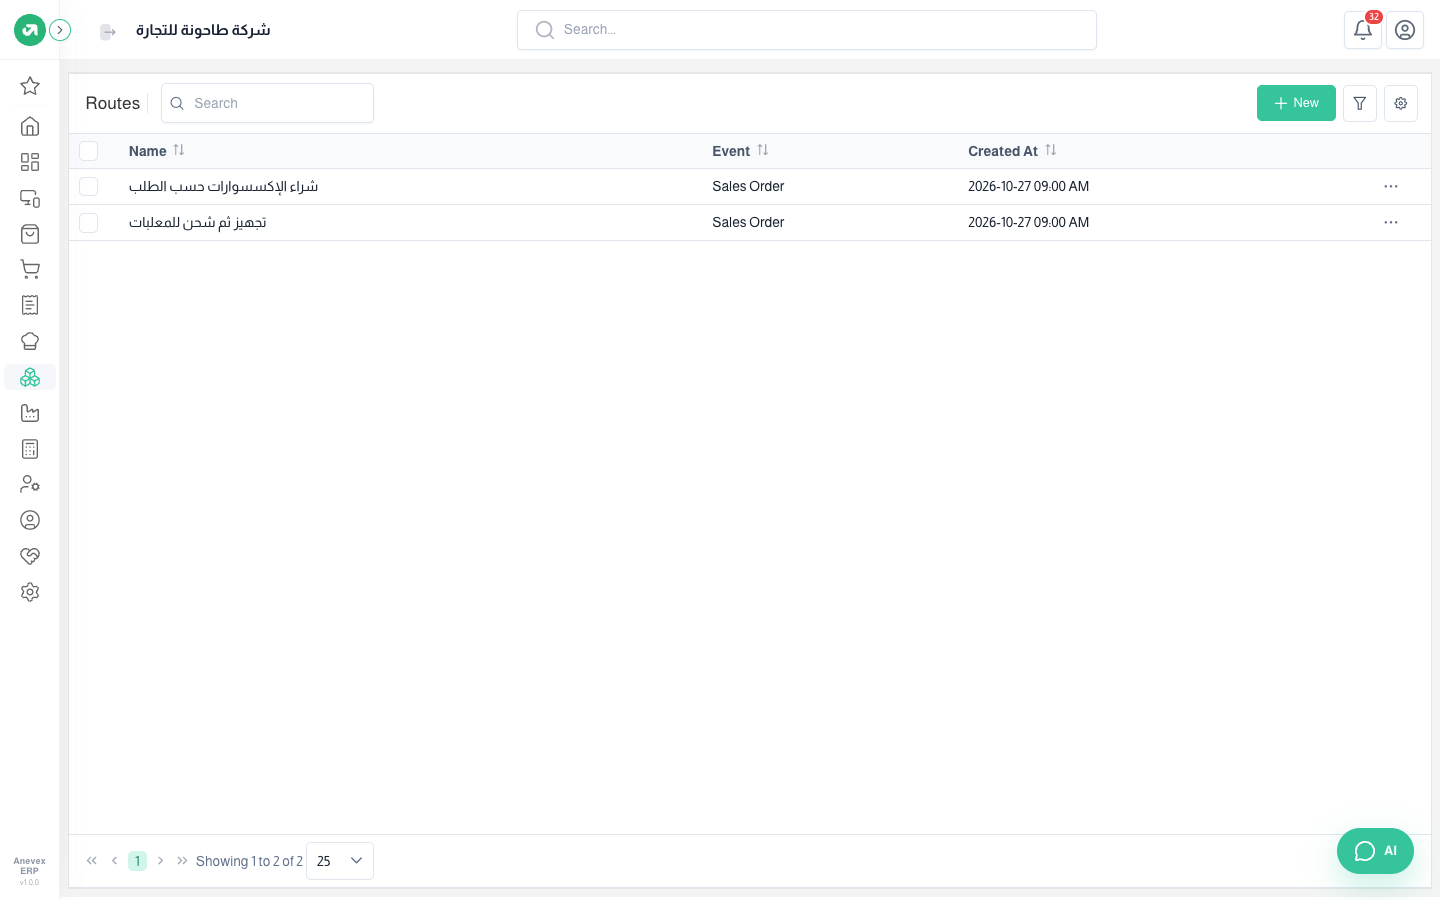Image resolution: width=1440 pixels, height=900 pixels.
Task: Open the 25 rows-per-page dropdown
Action: click(340, 861)
